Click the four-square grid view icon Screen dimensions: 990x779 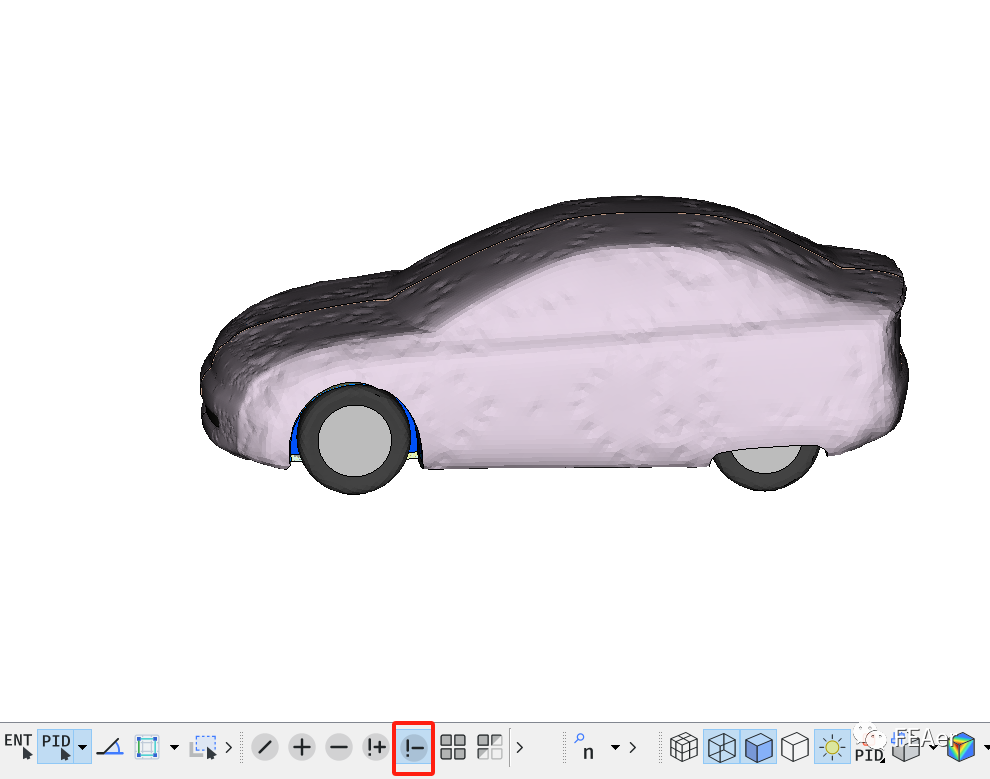click(453, 747)
